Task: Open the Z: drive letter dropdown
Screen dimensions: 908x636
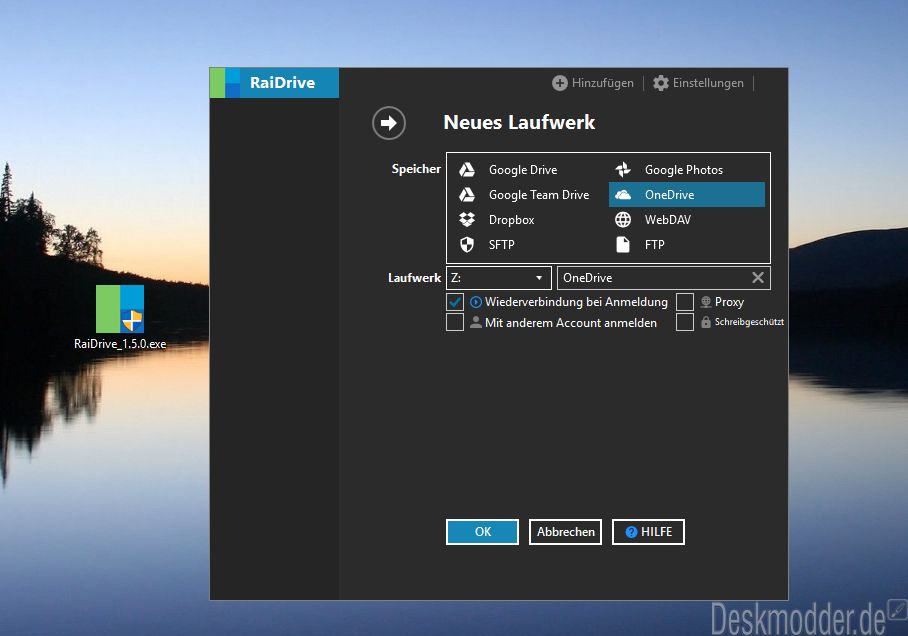Action: [x=499, y=278]
